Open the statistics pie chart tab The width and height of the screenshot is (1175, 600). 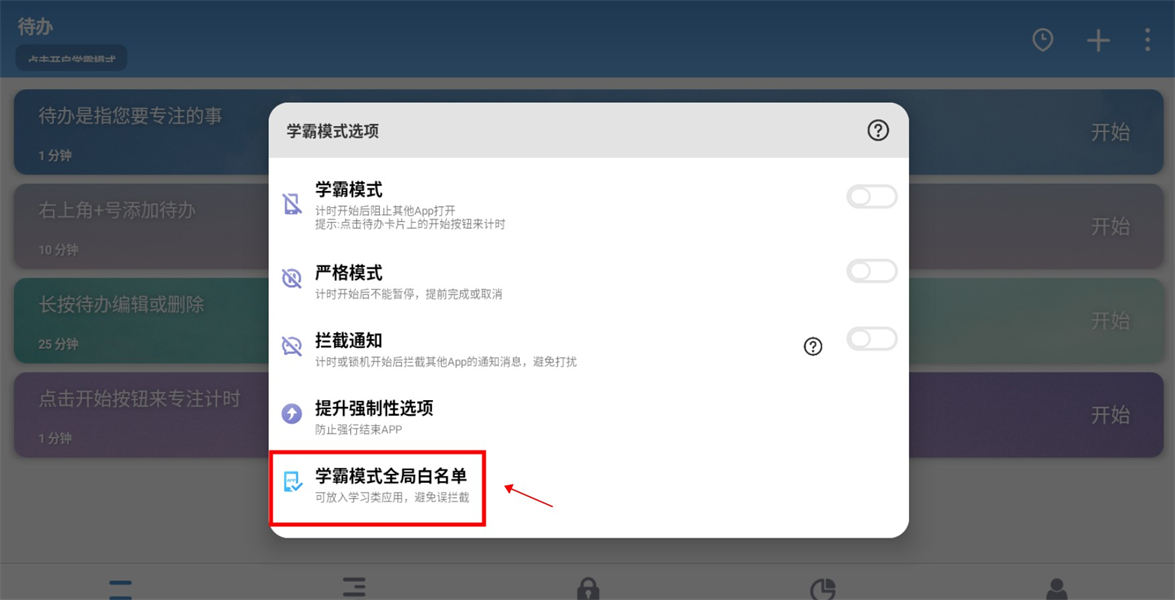coord(823,589)
